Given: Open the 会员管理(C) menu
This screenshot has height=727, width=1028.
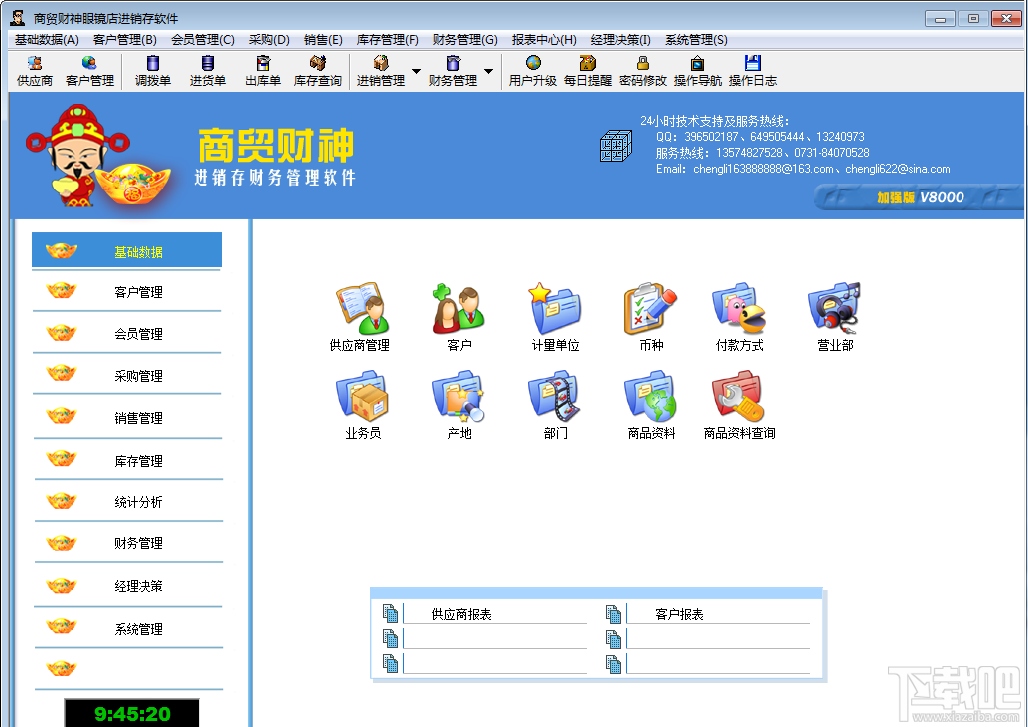Looking at the screenshot, I should click(x=203, y=40).
